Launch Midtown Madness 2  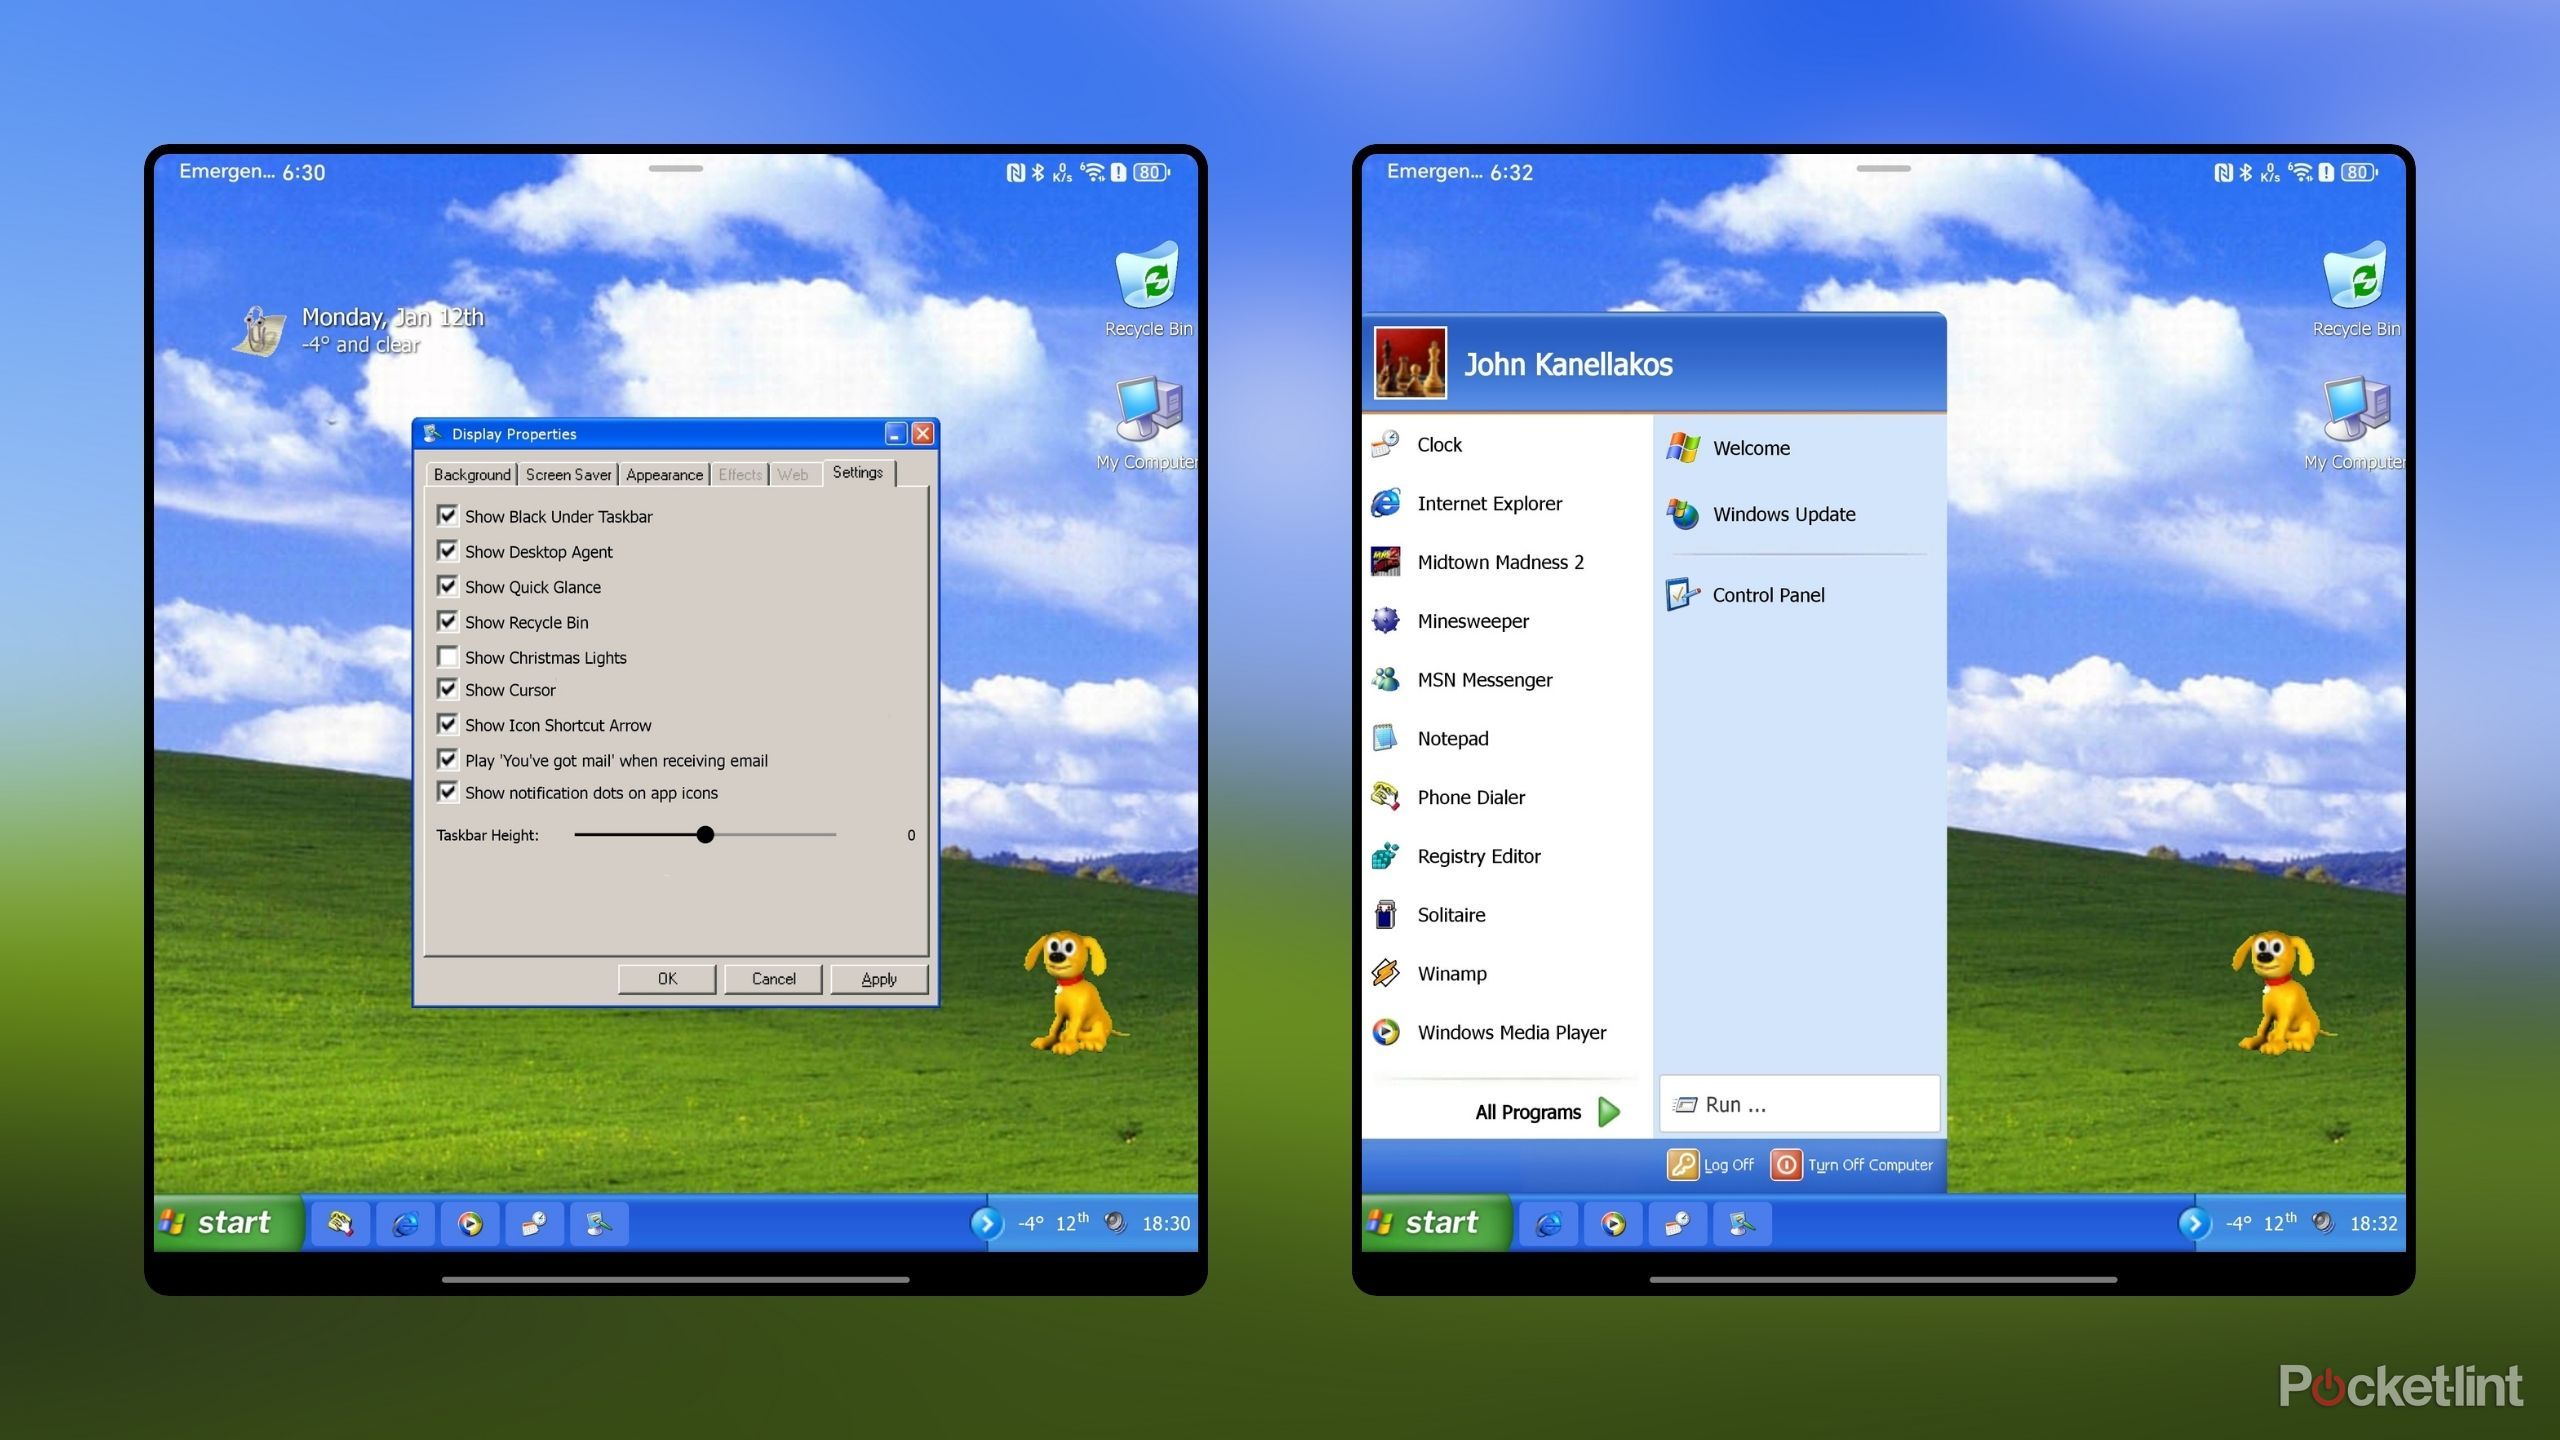[x=1499, y=562]
